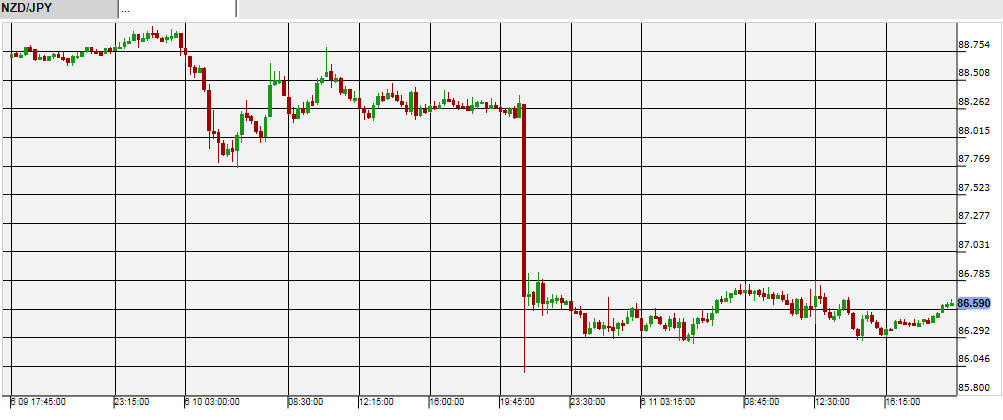Click the 16:00:00 time axis label
Image resolution: width=1003 pixels, height=420 pixels.
click(x=446, y=402)
